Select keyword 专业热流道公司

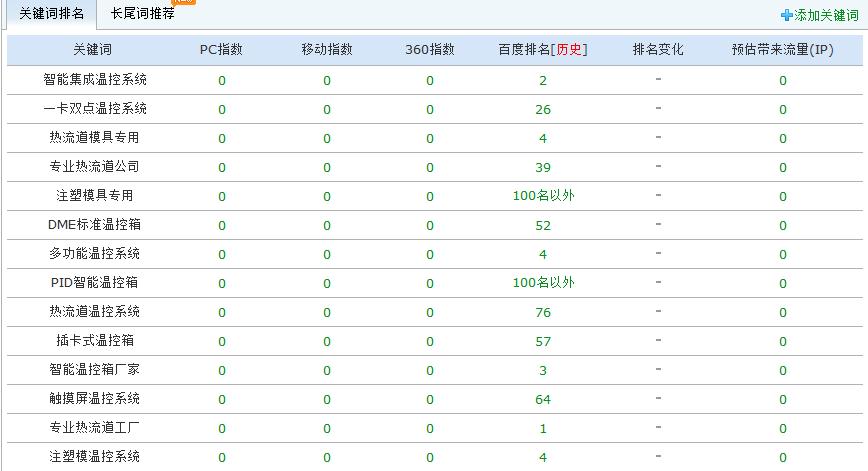tap(95, 167)
